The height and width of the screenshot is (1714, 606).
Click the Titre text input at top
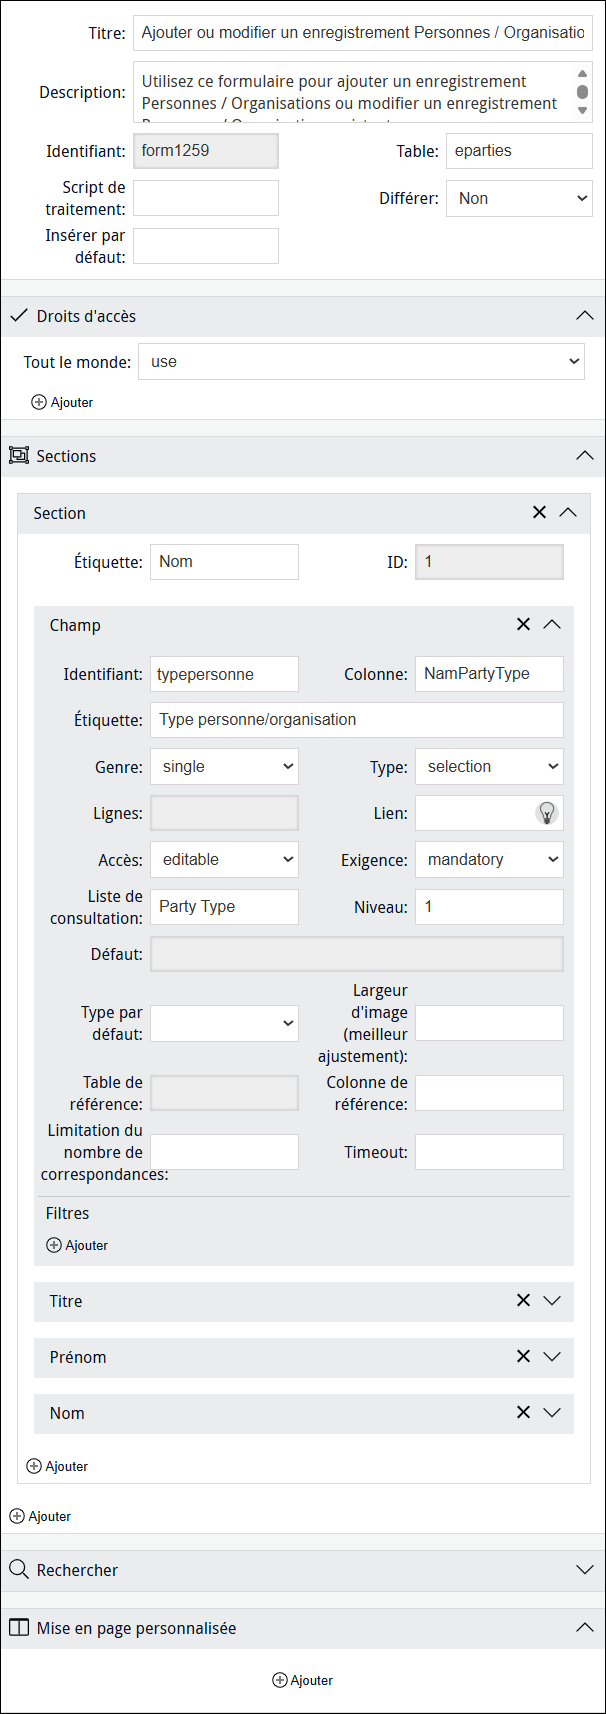tap(363, 33)
